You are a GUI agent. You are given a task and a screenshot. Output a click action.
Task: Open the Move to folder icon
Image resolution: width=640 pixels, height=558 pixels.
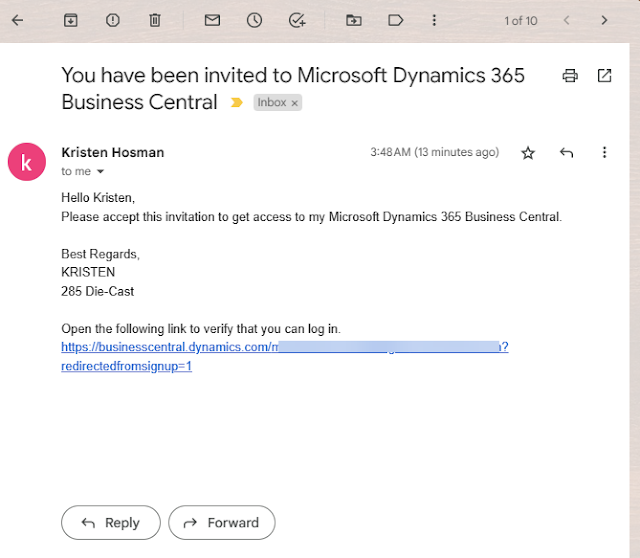(x=353, y=20)
